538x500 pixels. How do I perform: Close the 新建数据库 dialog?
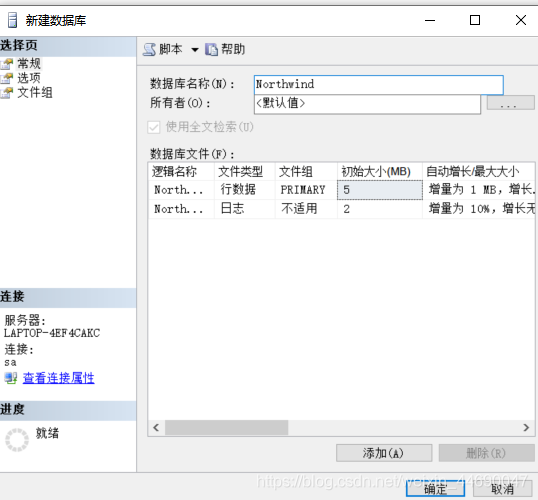click(x=521, y=20)
